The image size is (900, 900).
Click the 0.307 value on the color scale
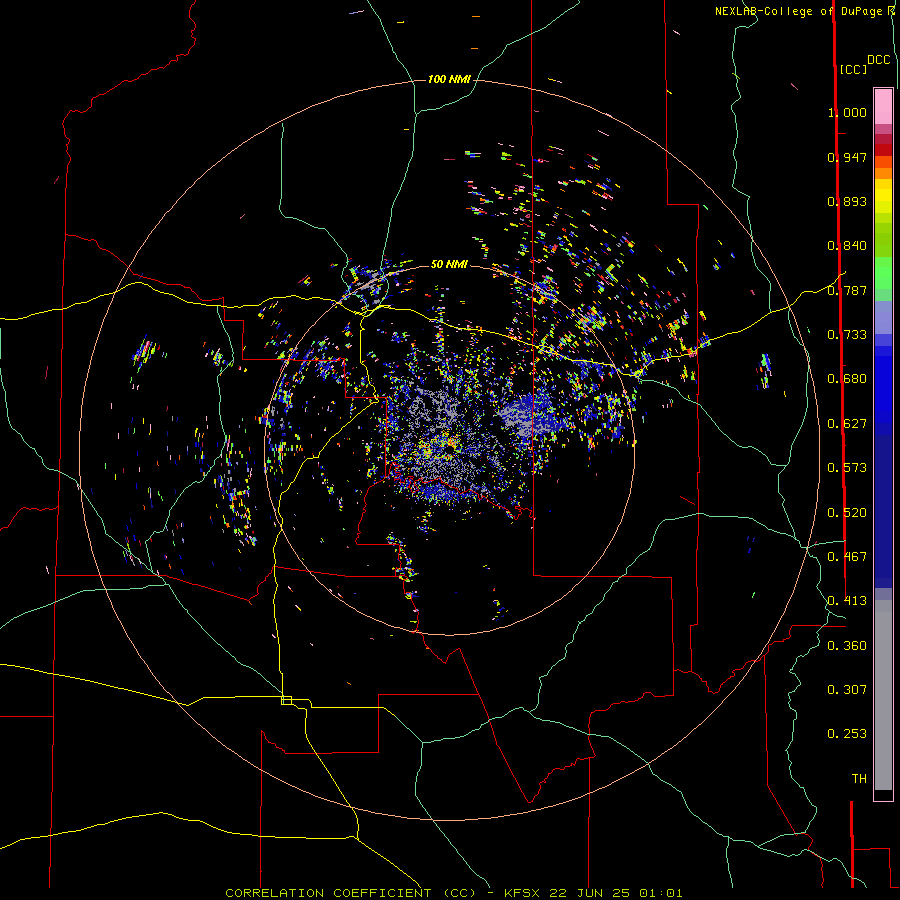[847, 690]
